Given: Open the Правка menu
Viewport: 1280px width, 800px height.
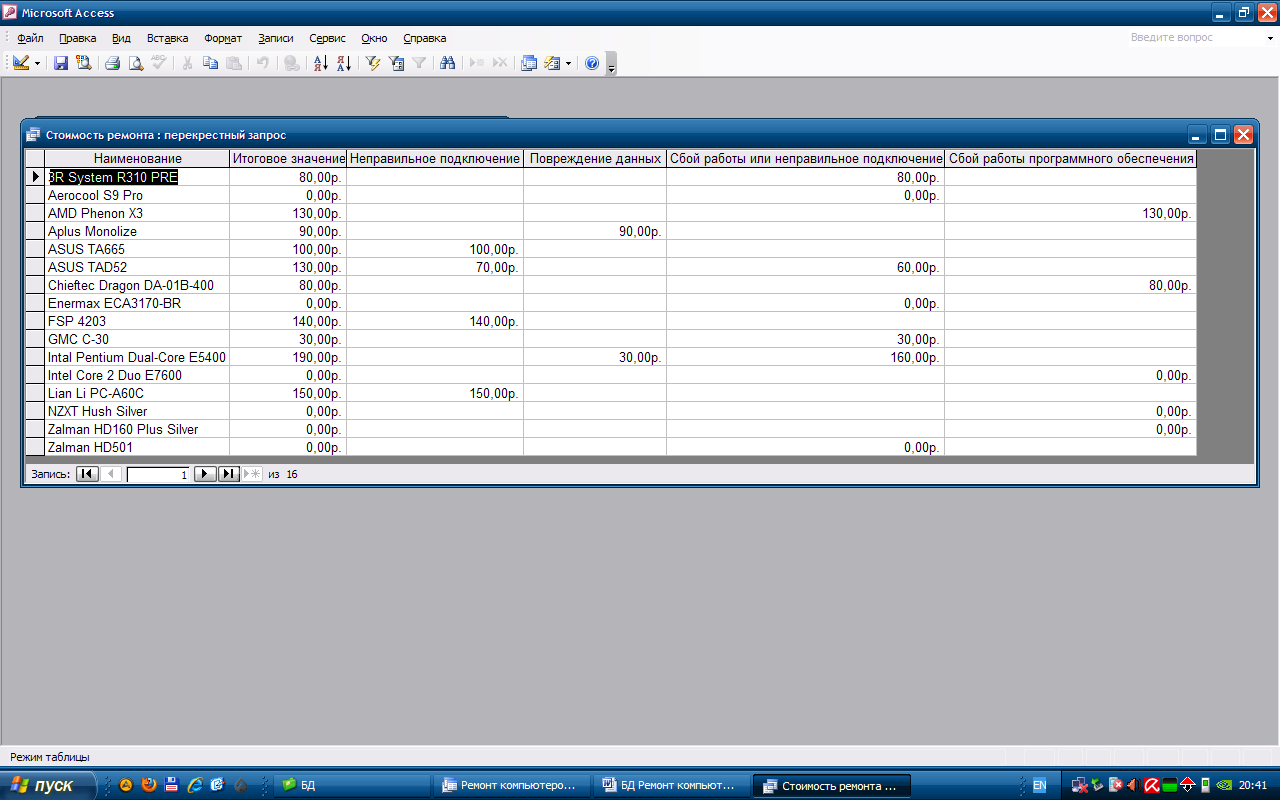Looking at the screenshot, I should (x=78, y=38).
